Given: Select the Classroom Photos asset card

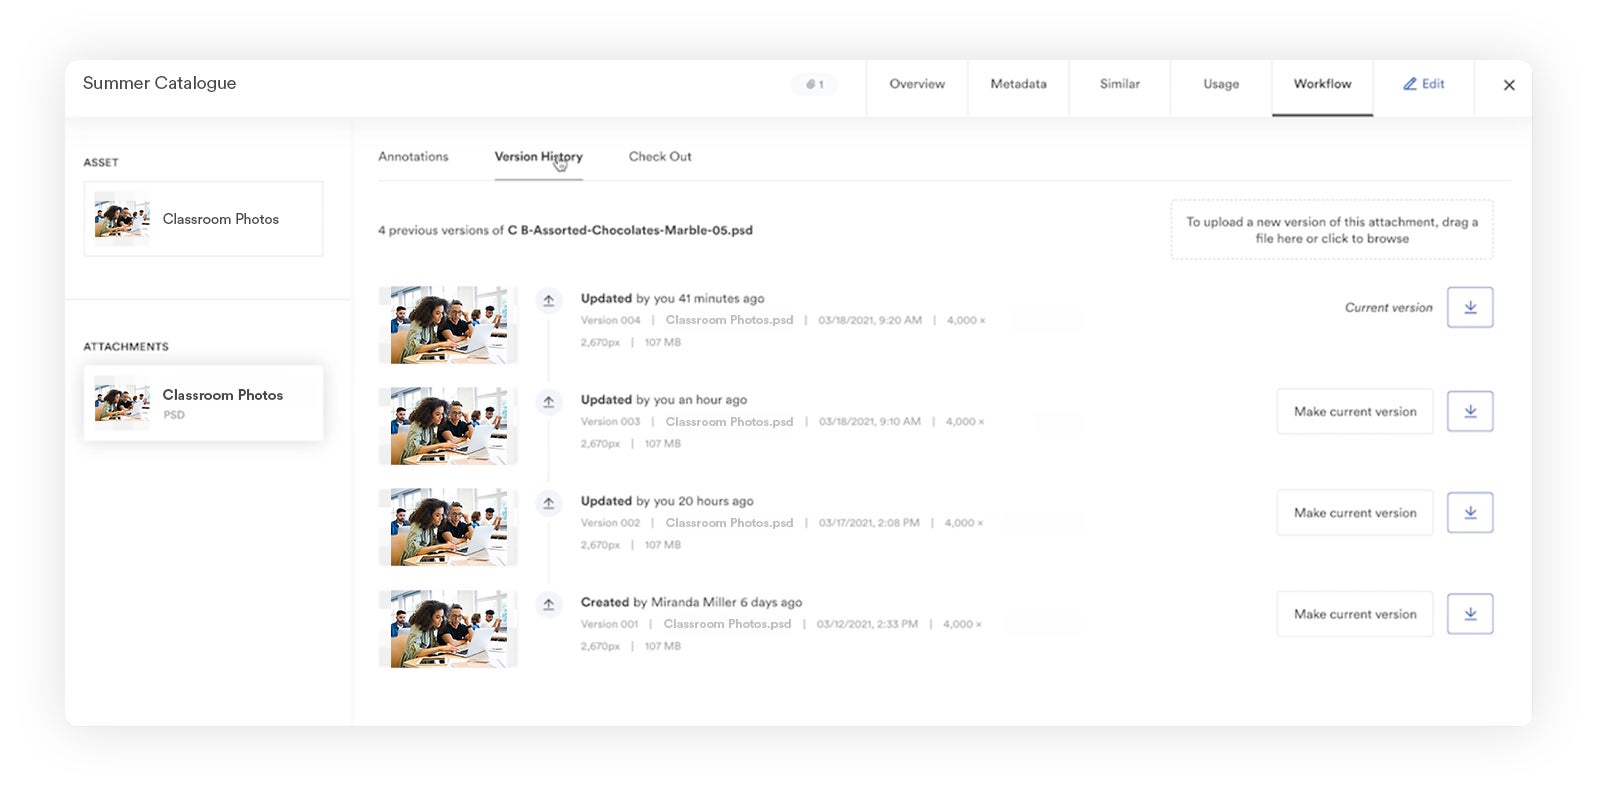Looking at the screenshot, I should click(203, 219).
